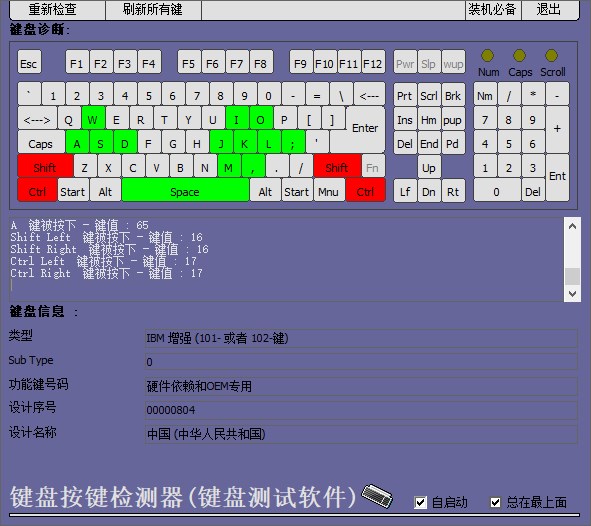Toggle the 总在最上面 checkbox
This screenshot has width=591, height=526.
pyautogui.click(x=495, y=502)
